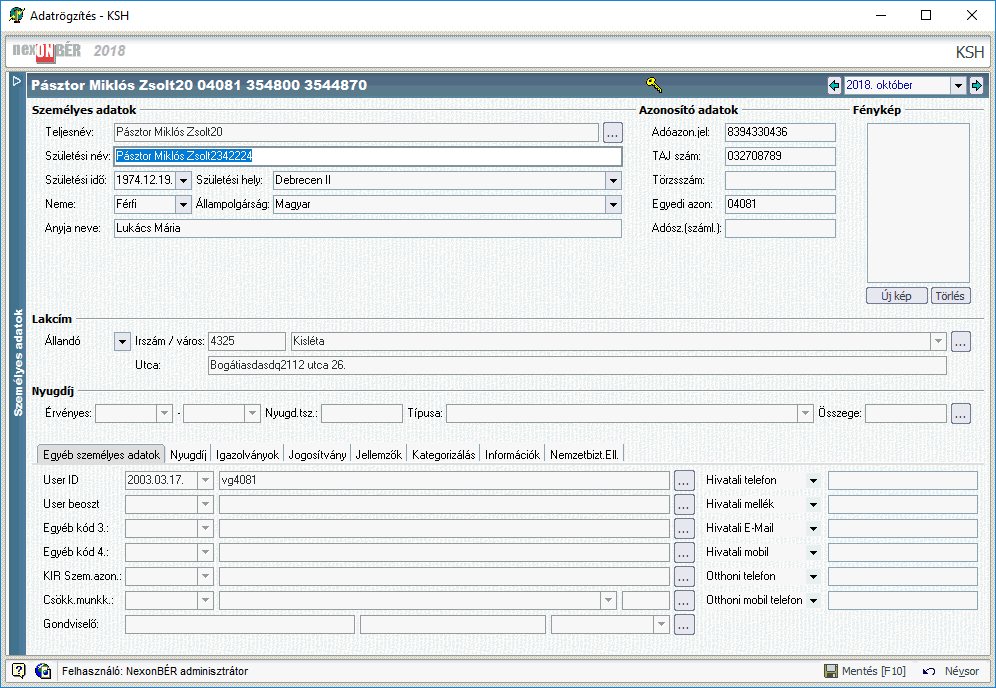Open the Névsor list button
This screenshot has height=688, width=996.
coord(951,671)
